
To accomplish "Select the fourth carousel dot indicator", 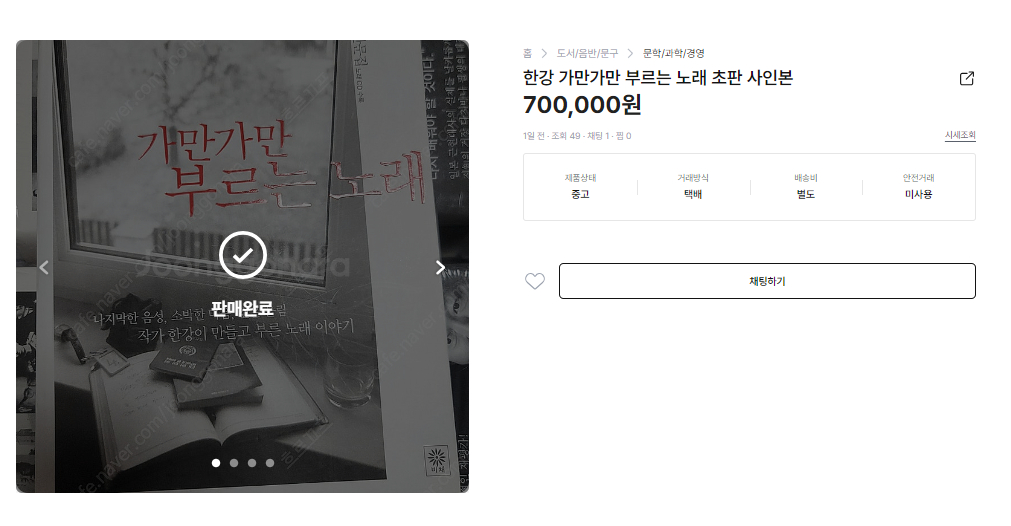I will coord(270,463).
